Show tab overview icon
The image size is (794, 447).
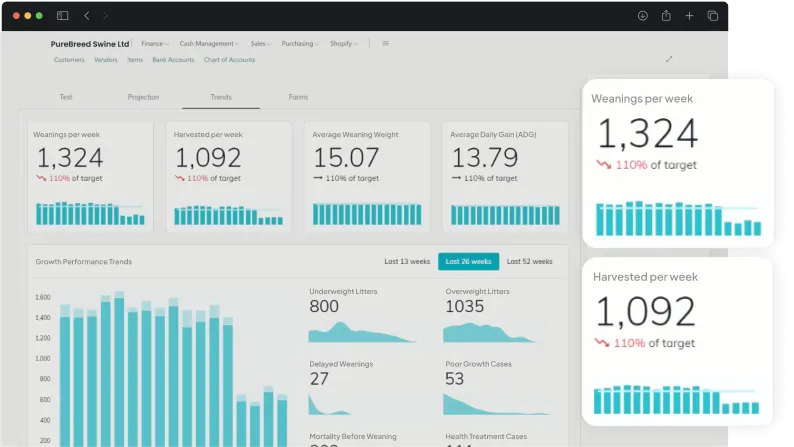coord(713,16)
